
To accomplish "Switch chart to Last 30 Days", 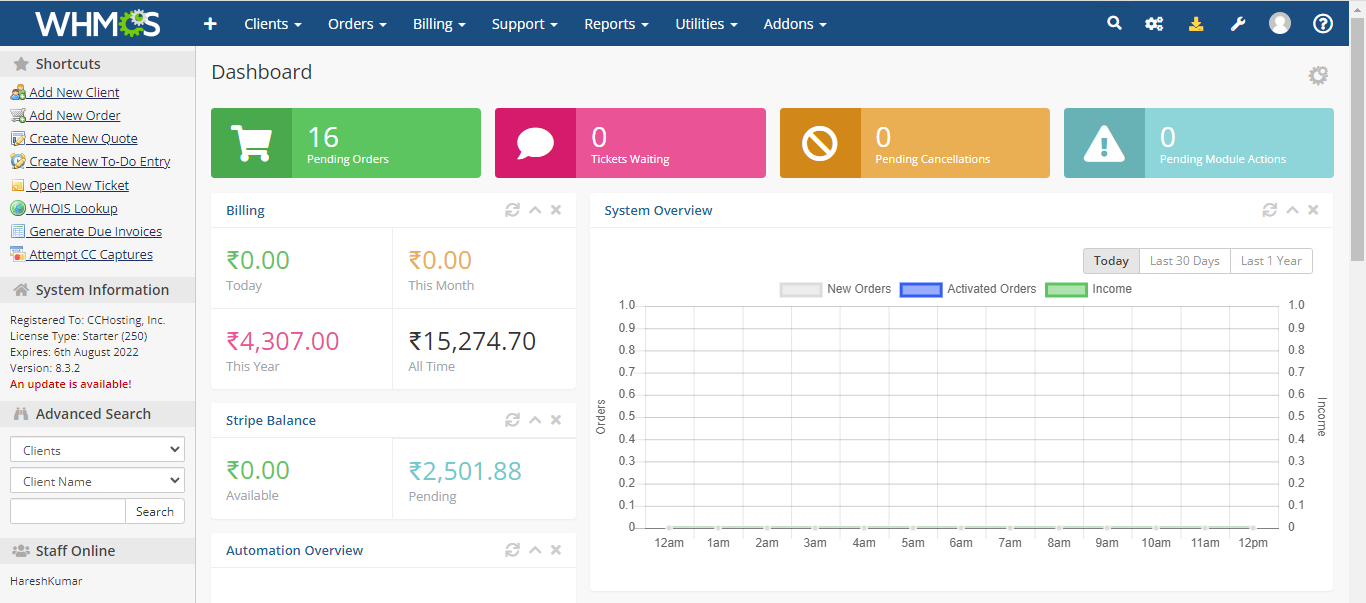I will (1184, 261).
